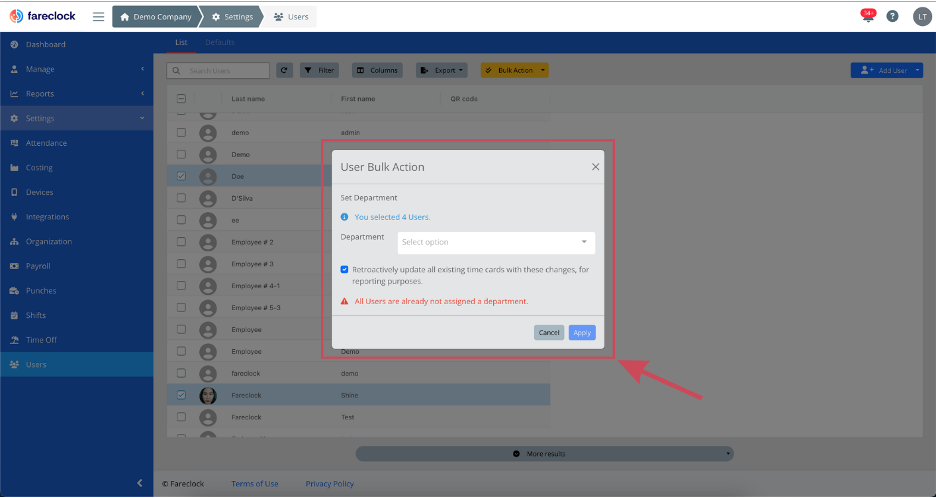Click the Bulk Action button

click(509, 70)
